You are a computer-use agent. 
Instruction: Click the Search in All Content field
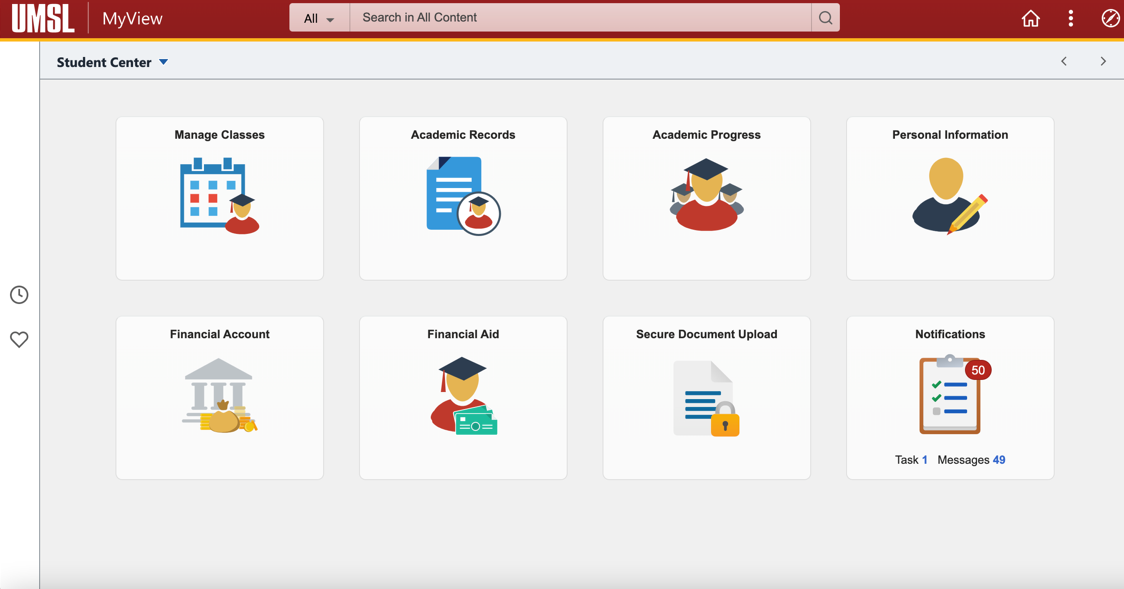click(580, 18)
